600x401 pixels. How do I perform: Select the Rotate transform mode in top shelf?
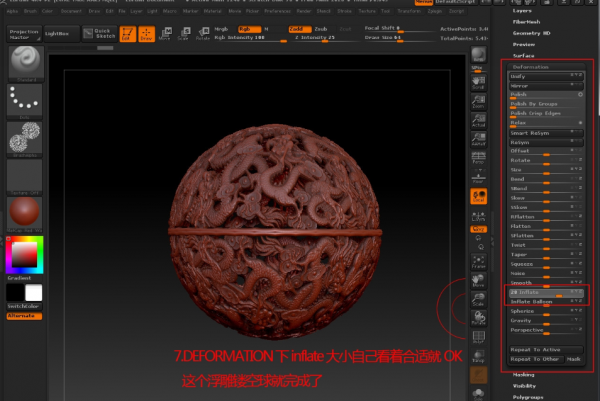[x=203, y=34]
